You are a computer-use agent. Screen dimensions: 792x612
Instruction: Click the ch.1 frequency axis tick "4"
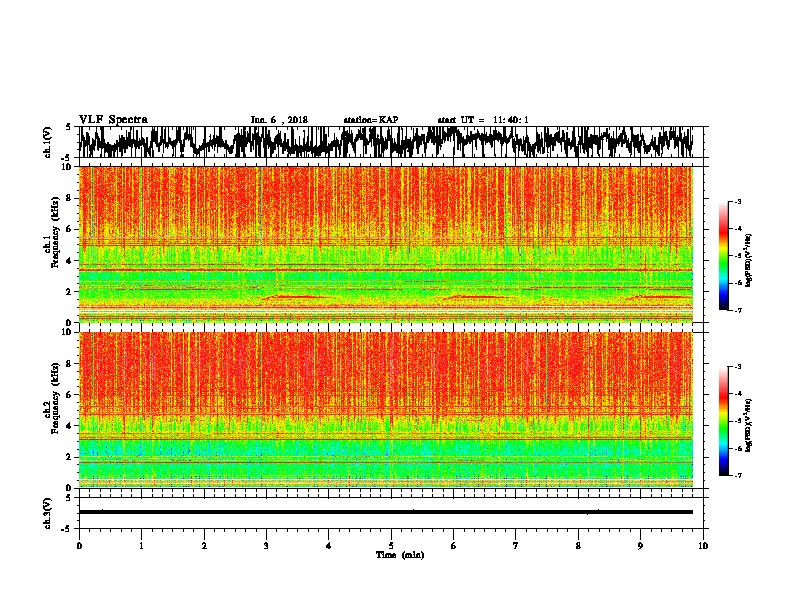(70, 261)
